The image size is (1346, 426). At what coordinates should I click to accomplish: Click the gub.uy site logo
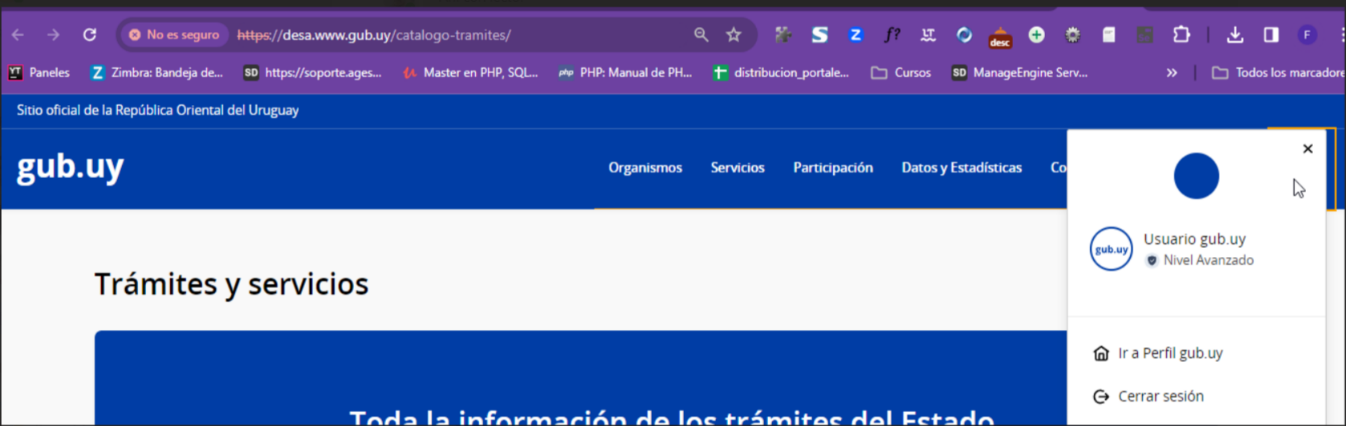point(70,167)
